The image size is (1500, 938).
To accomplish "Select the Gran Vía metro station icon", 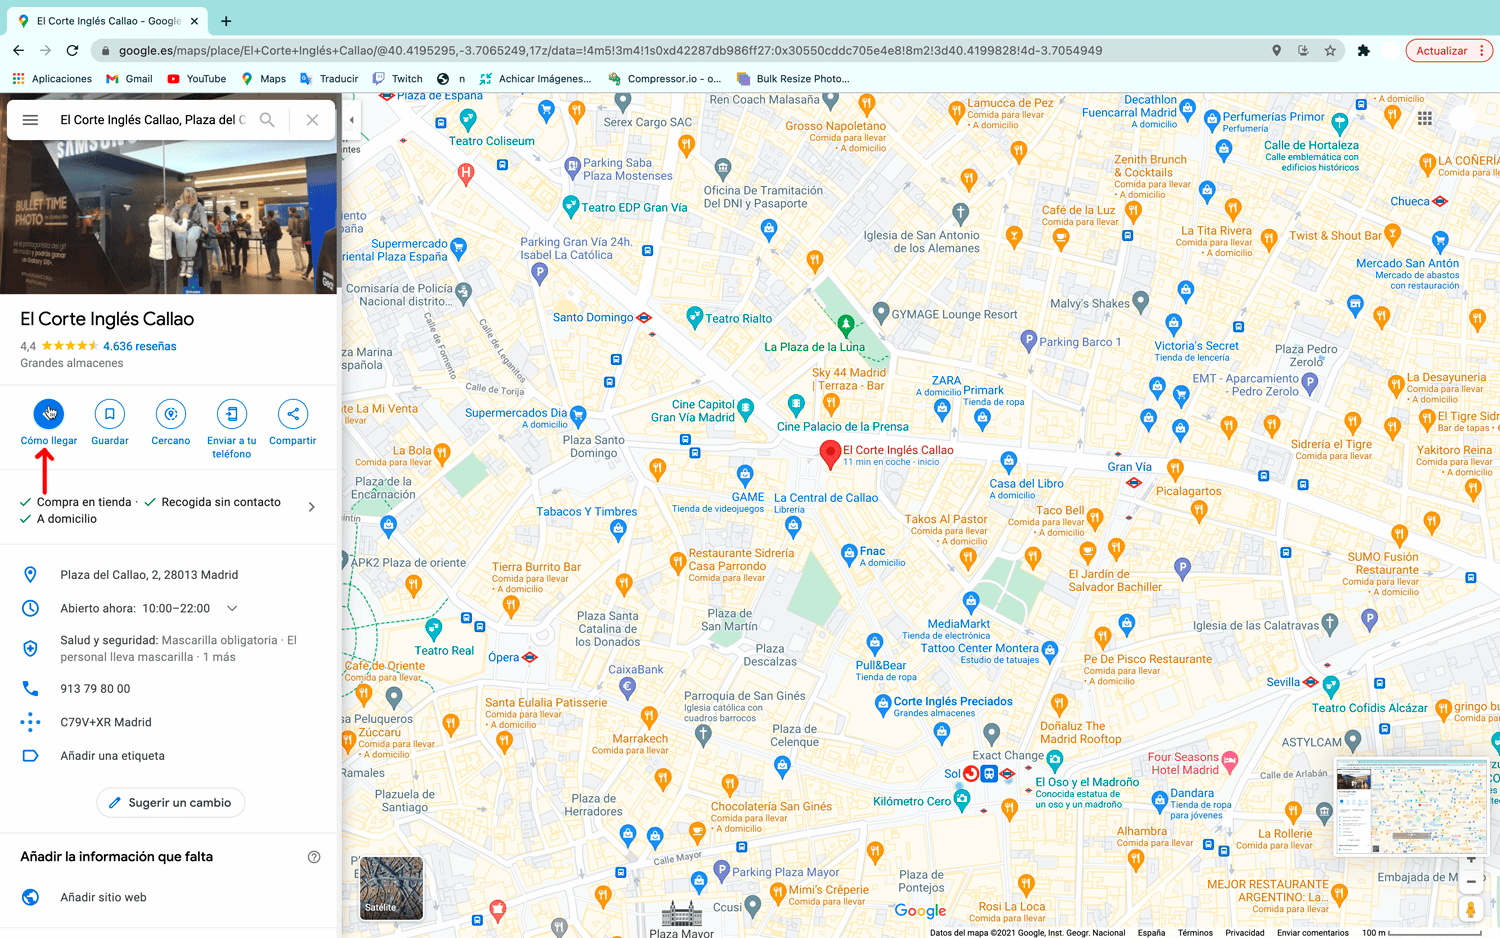I will pos(1134,482).
